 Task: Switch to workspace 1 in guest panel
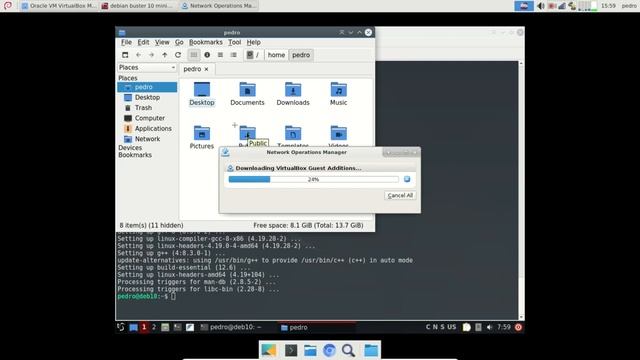click(x=144, y=327)
